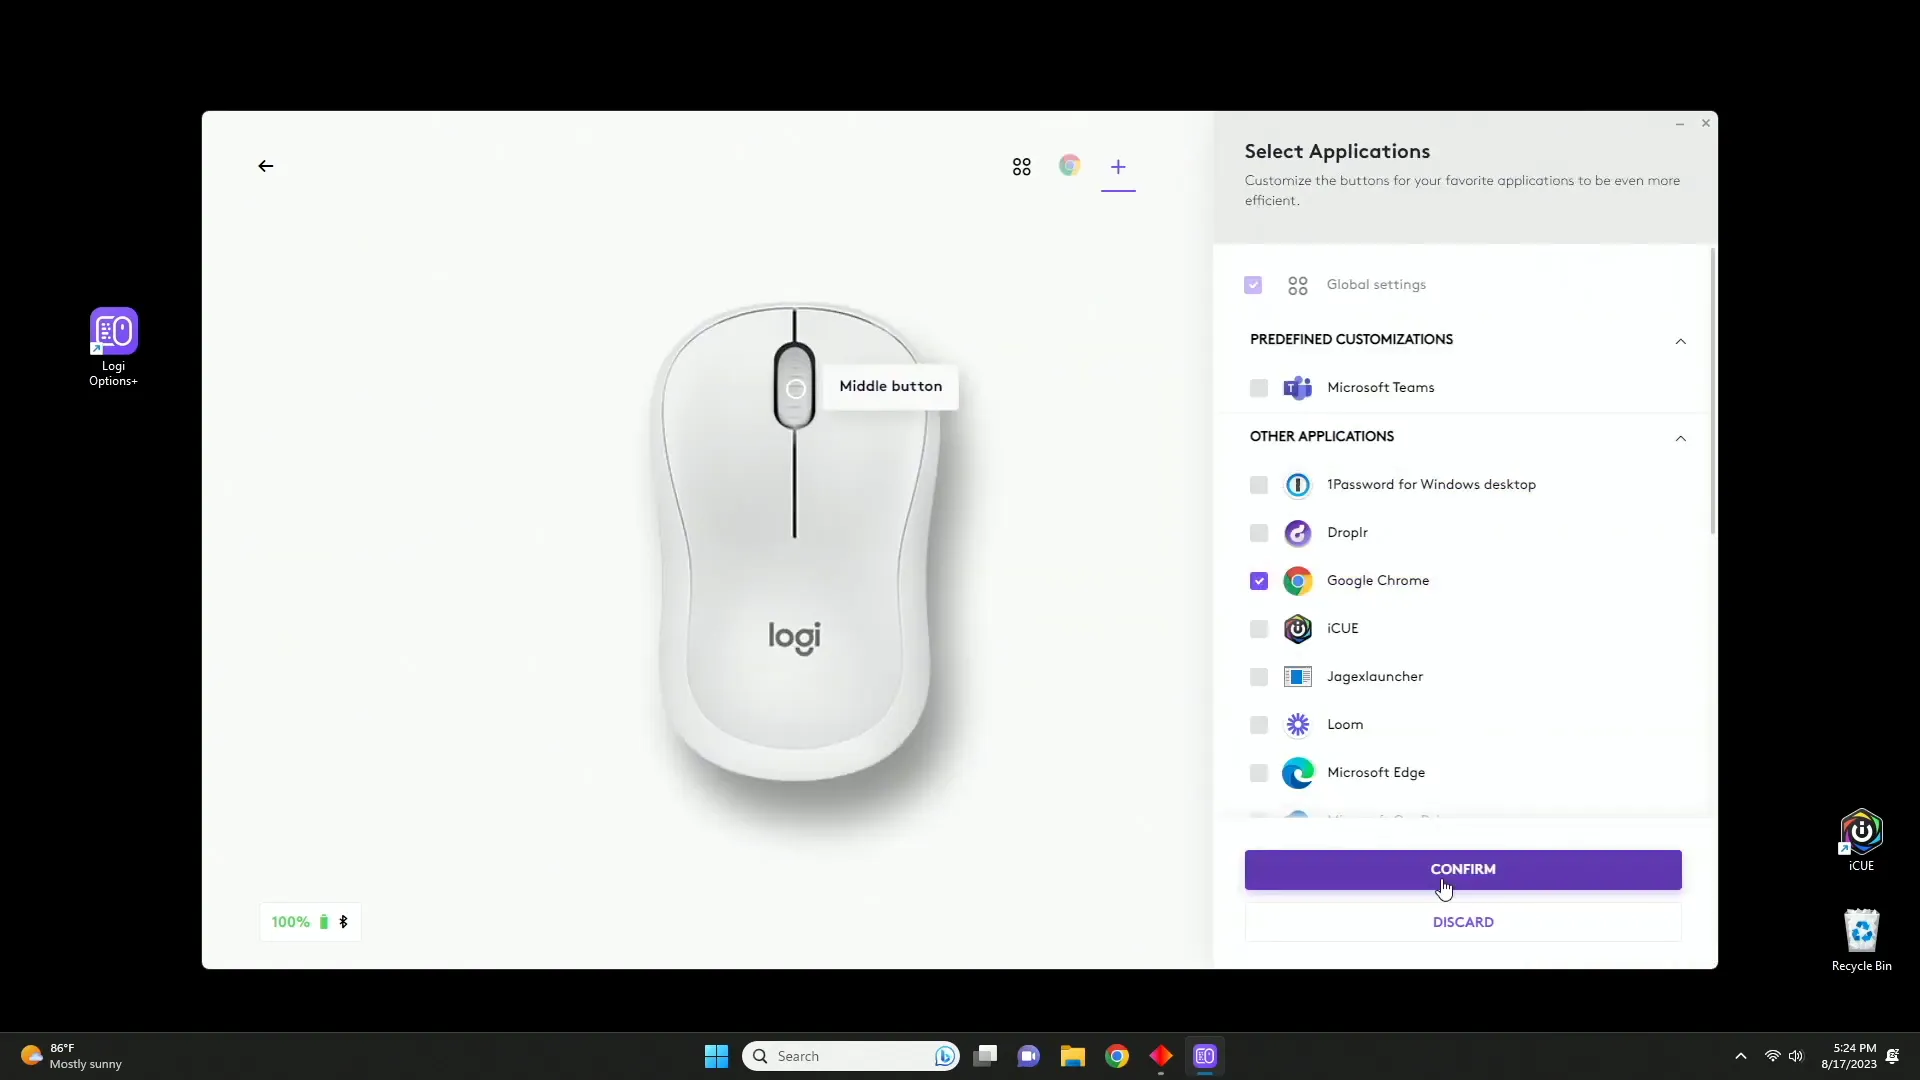The height and width of the screenshot is (1080, 1920).
Task: Enable the Microsoft Teams checkbox
Action: (1259, 388)
